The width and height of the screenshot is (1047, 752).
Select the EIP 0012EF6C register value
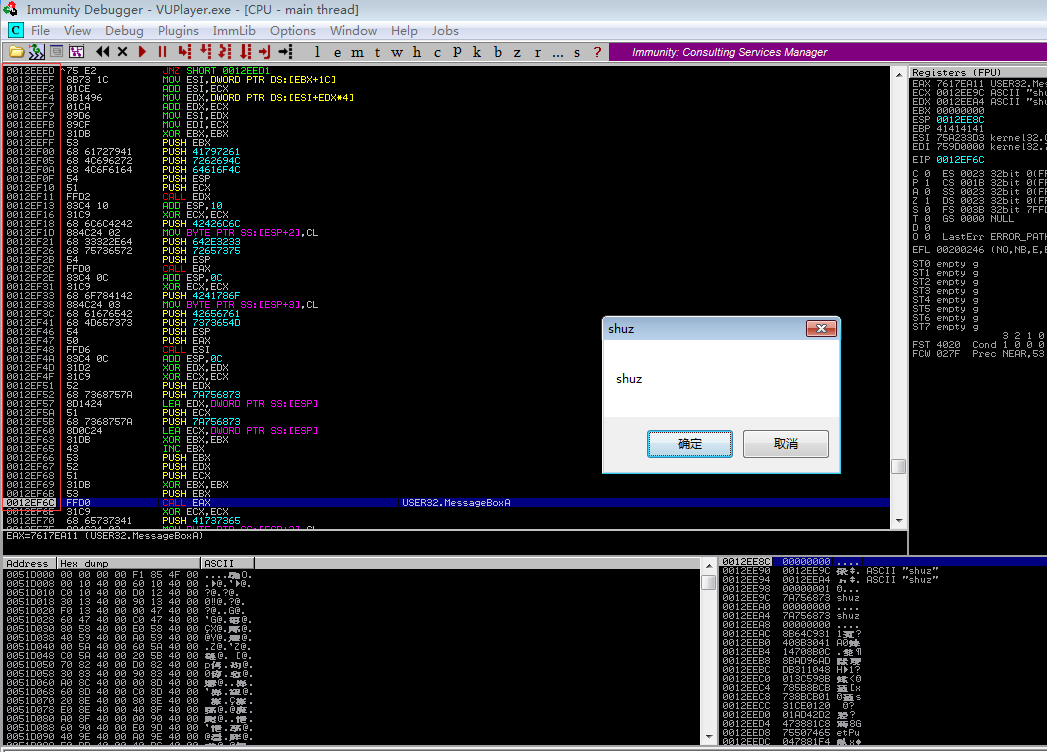(x=960, y=160)
